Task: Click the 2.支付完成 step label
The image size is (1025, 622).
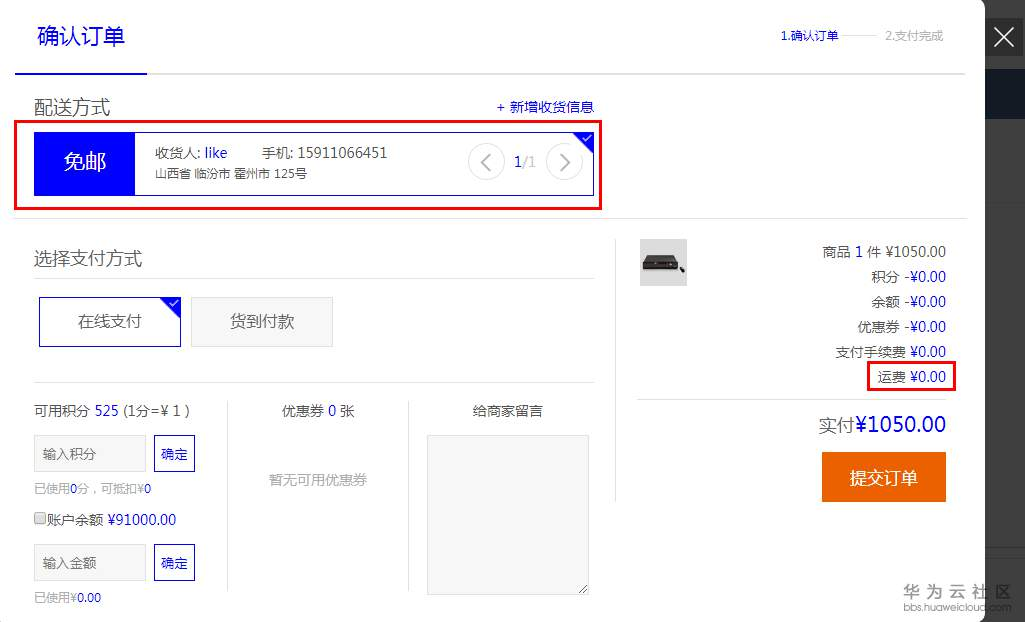Action: click(x=914, y=36)
